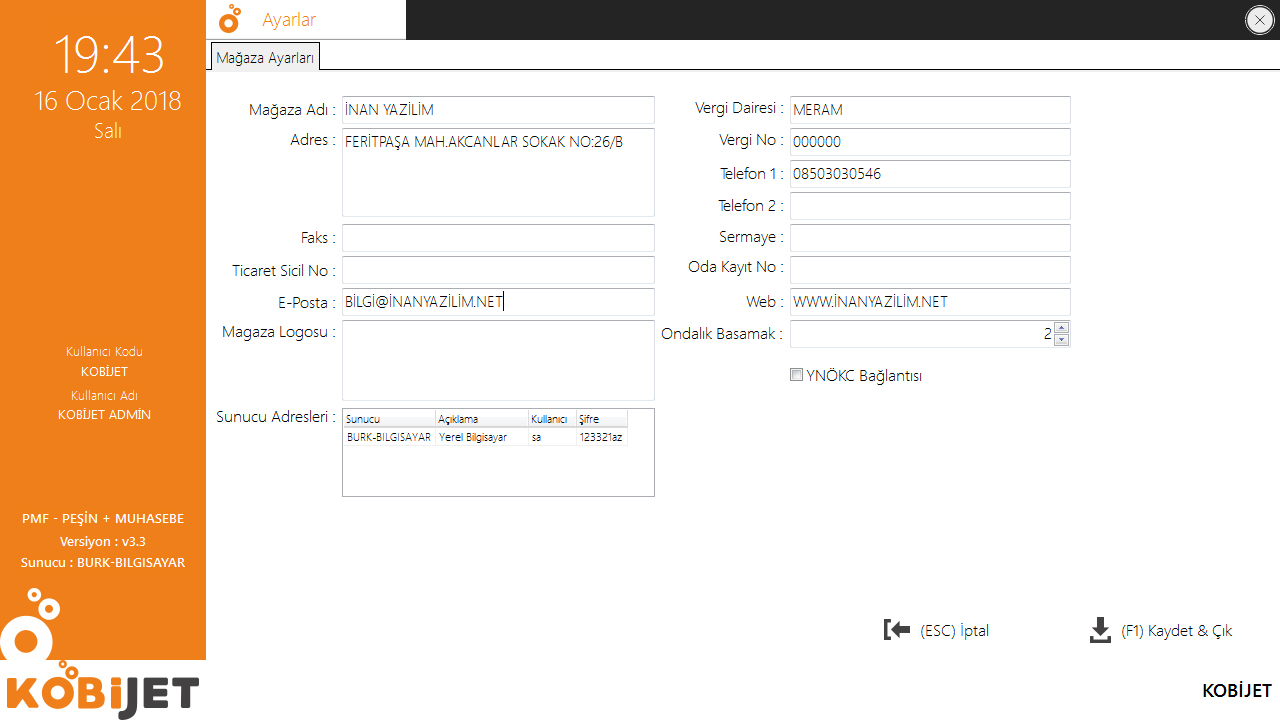Screen dimensions: 1280x720
Task: Click the Web address field
Action: click(x=930, y=302)
